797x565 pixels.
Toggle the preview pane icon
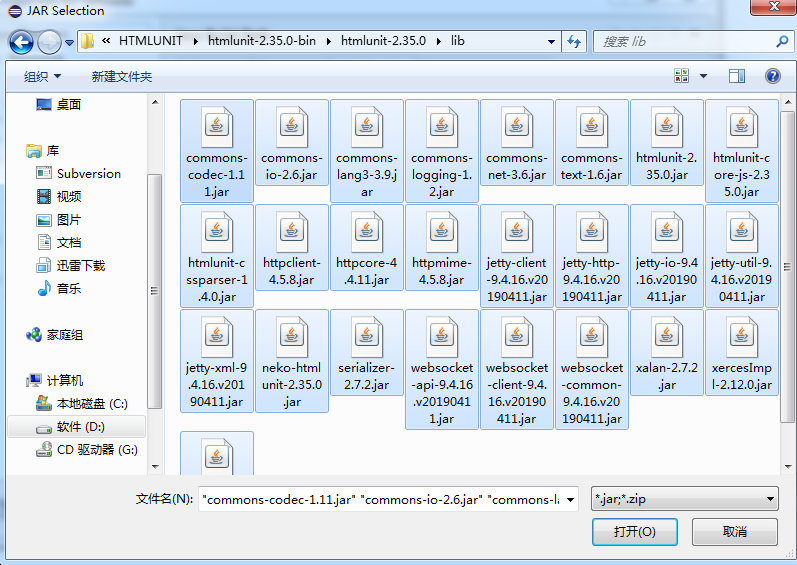pyautogui.click(x=737, y=76)
